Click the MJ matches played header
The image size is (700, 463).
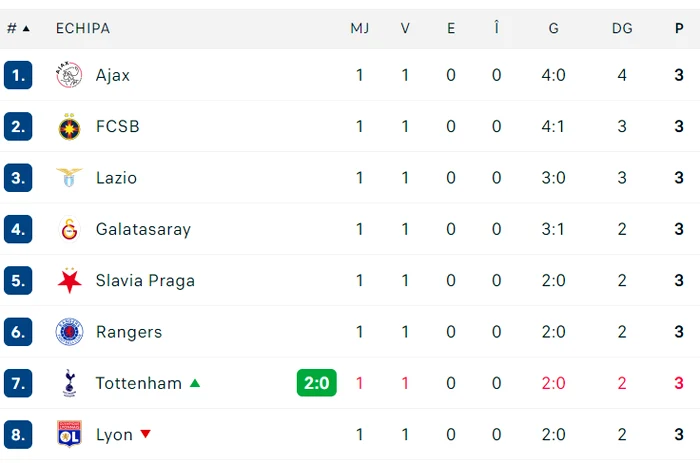coord(359,29)
